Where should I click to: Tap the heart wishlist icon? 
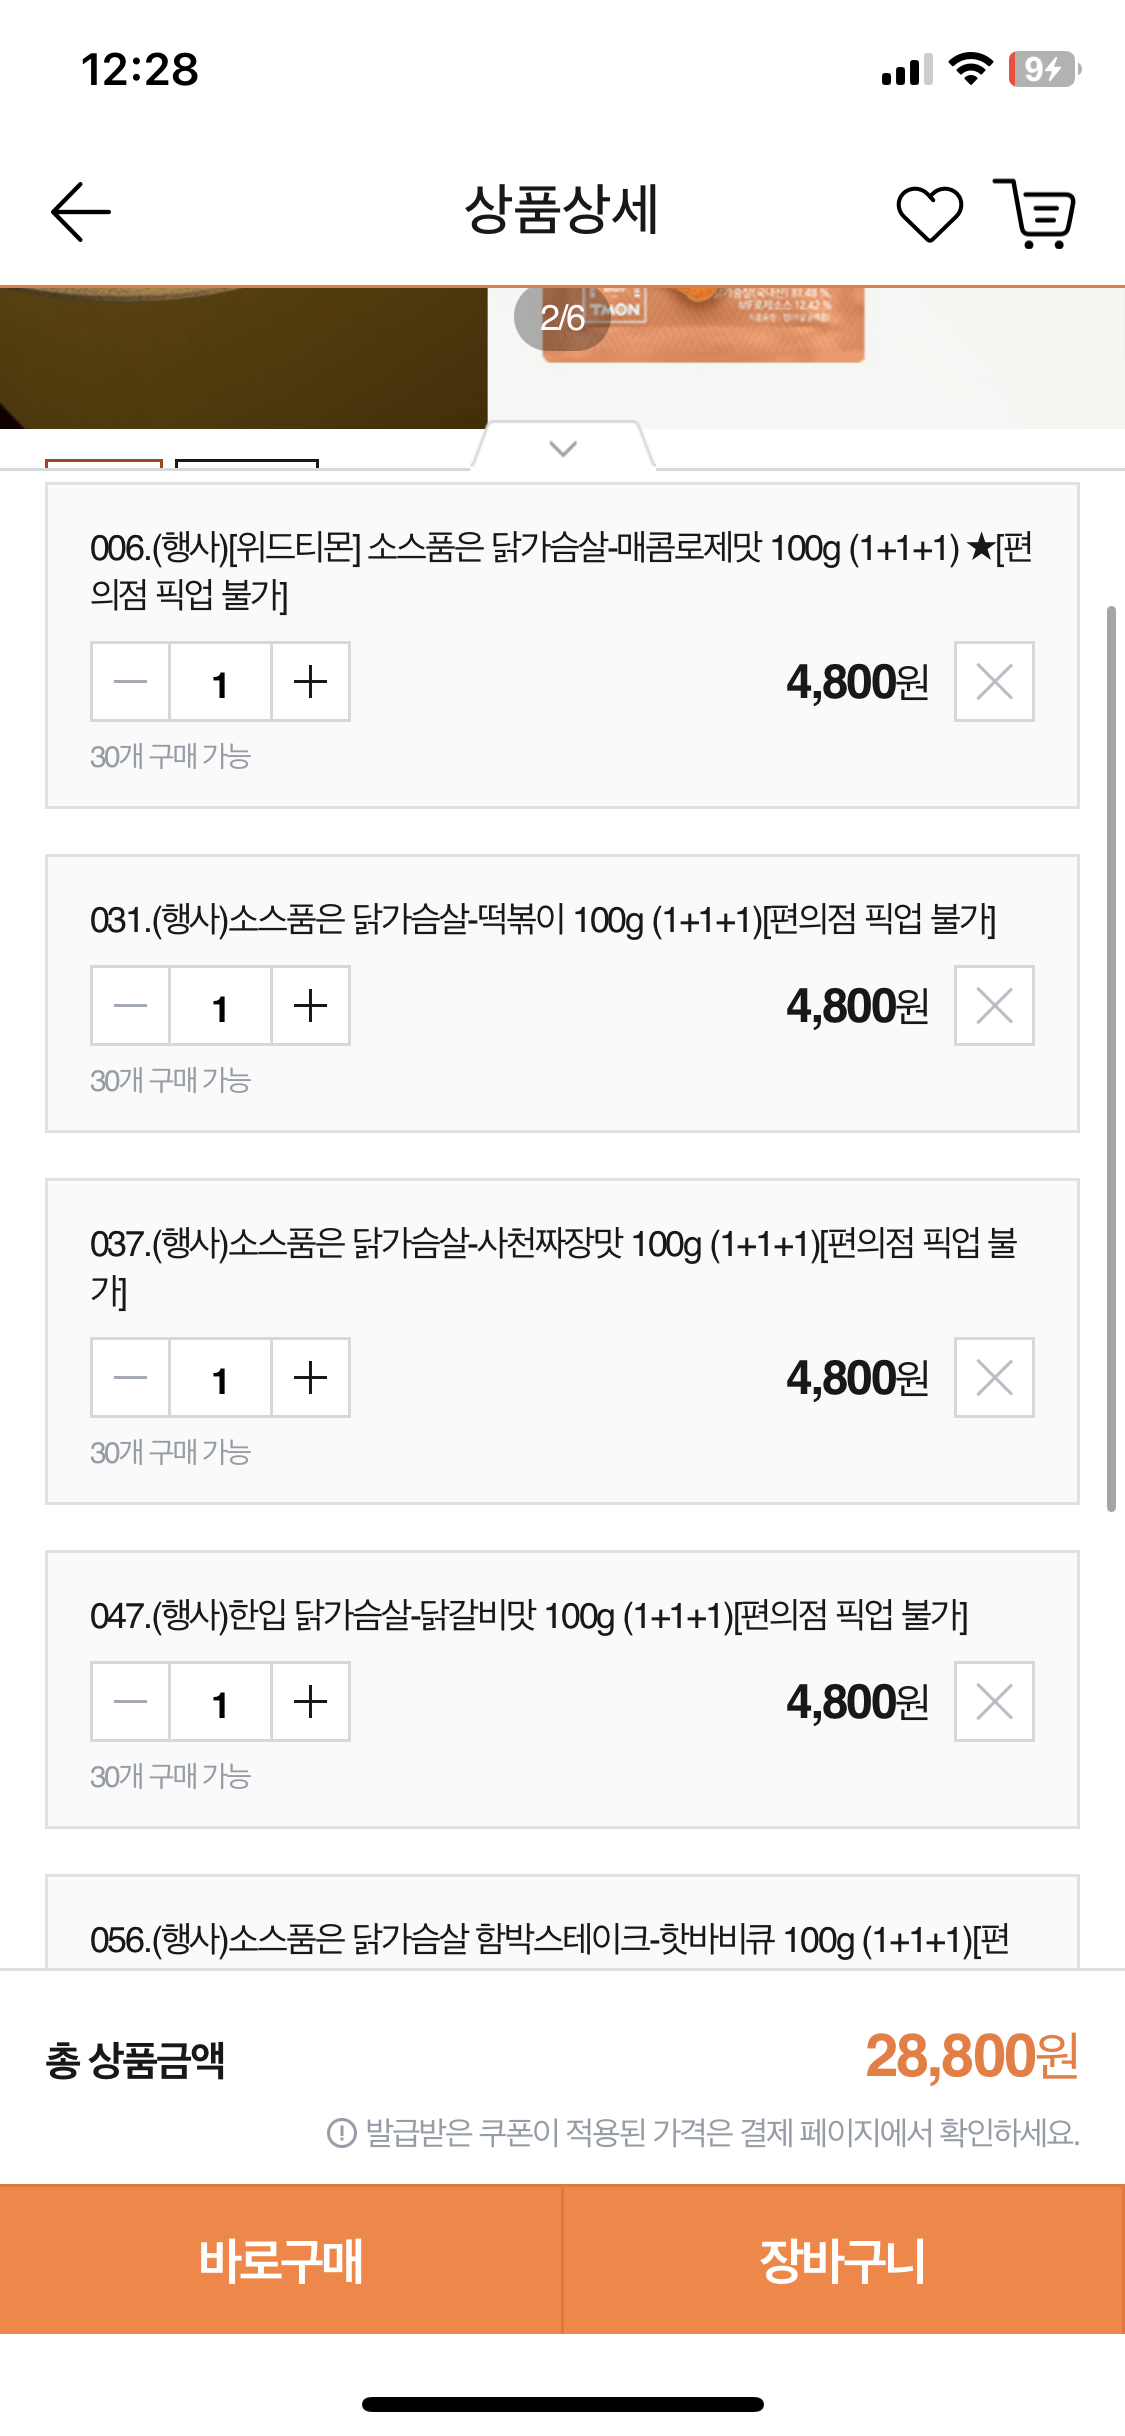coord(929,213)
